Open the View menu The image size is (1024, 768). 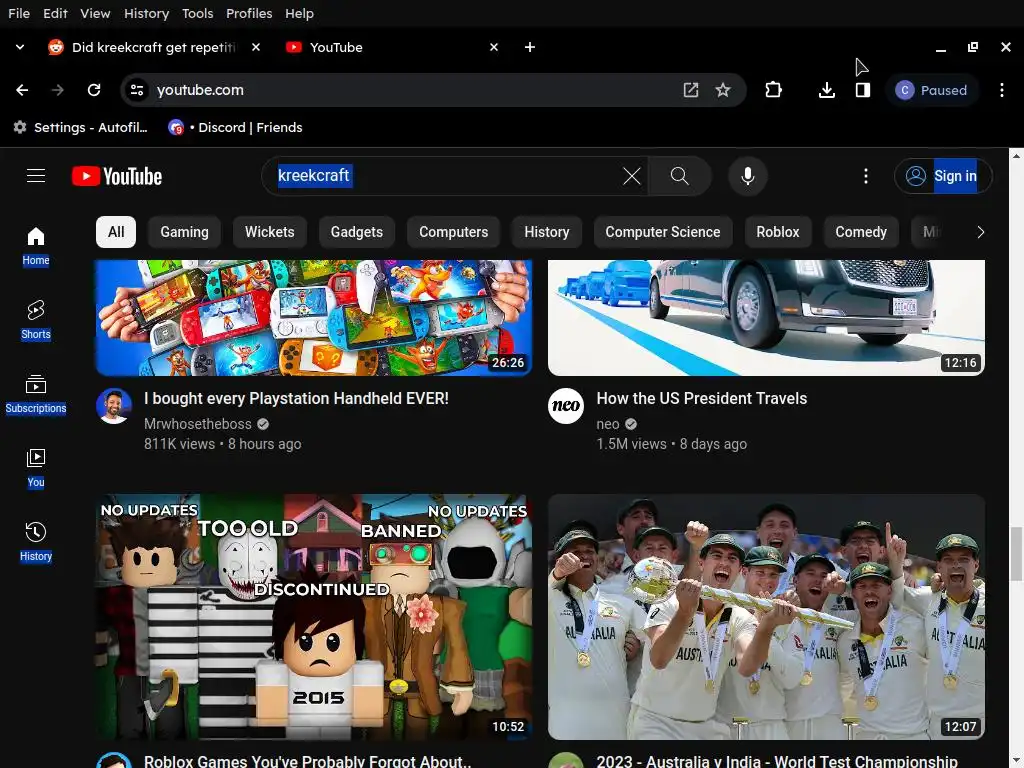(95, 13)
